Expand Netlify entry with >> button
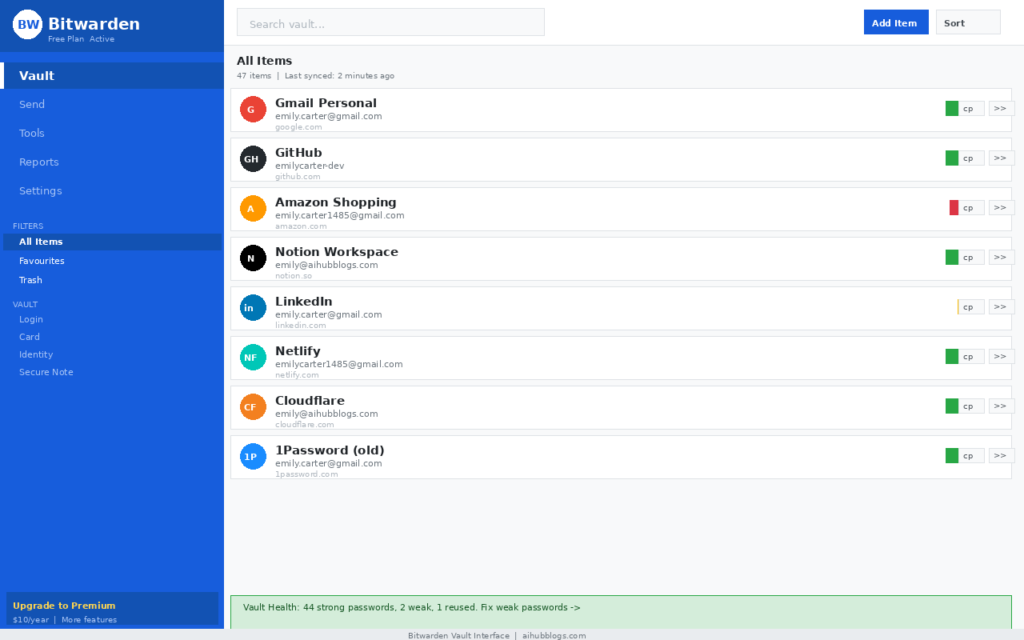 1000,357
